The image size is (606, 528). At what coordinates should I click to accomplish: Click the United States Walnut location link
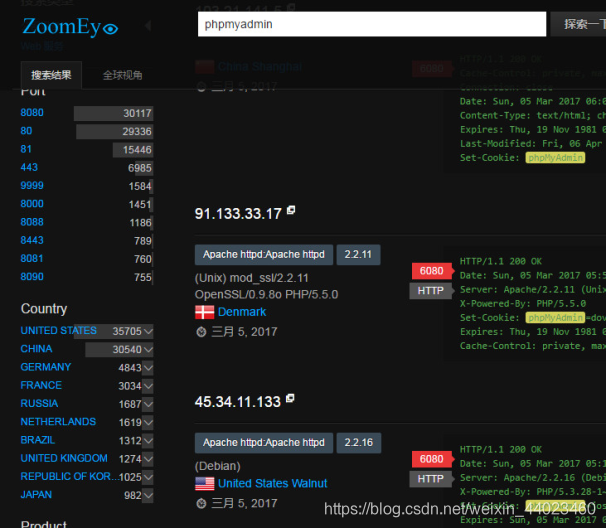(272, 484)
